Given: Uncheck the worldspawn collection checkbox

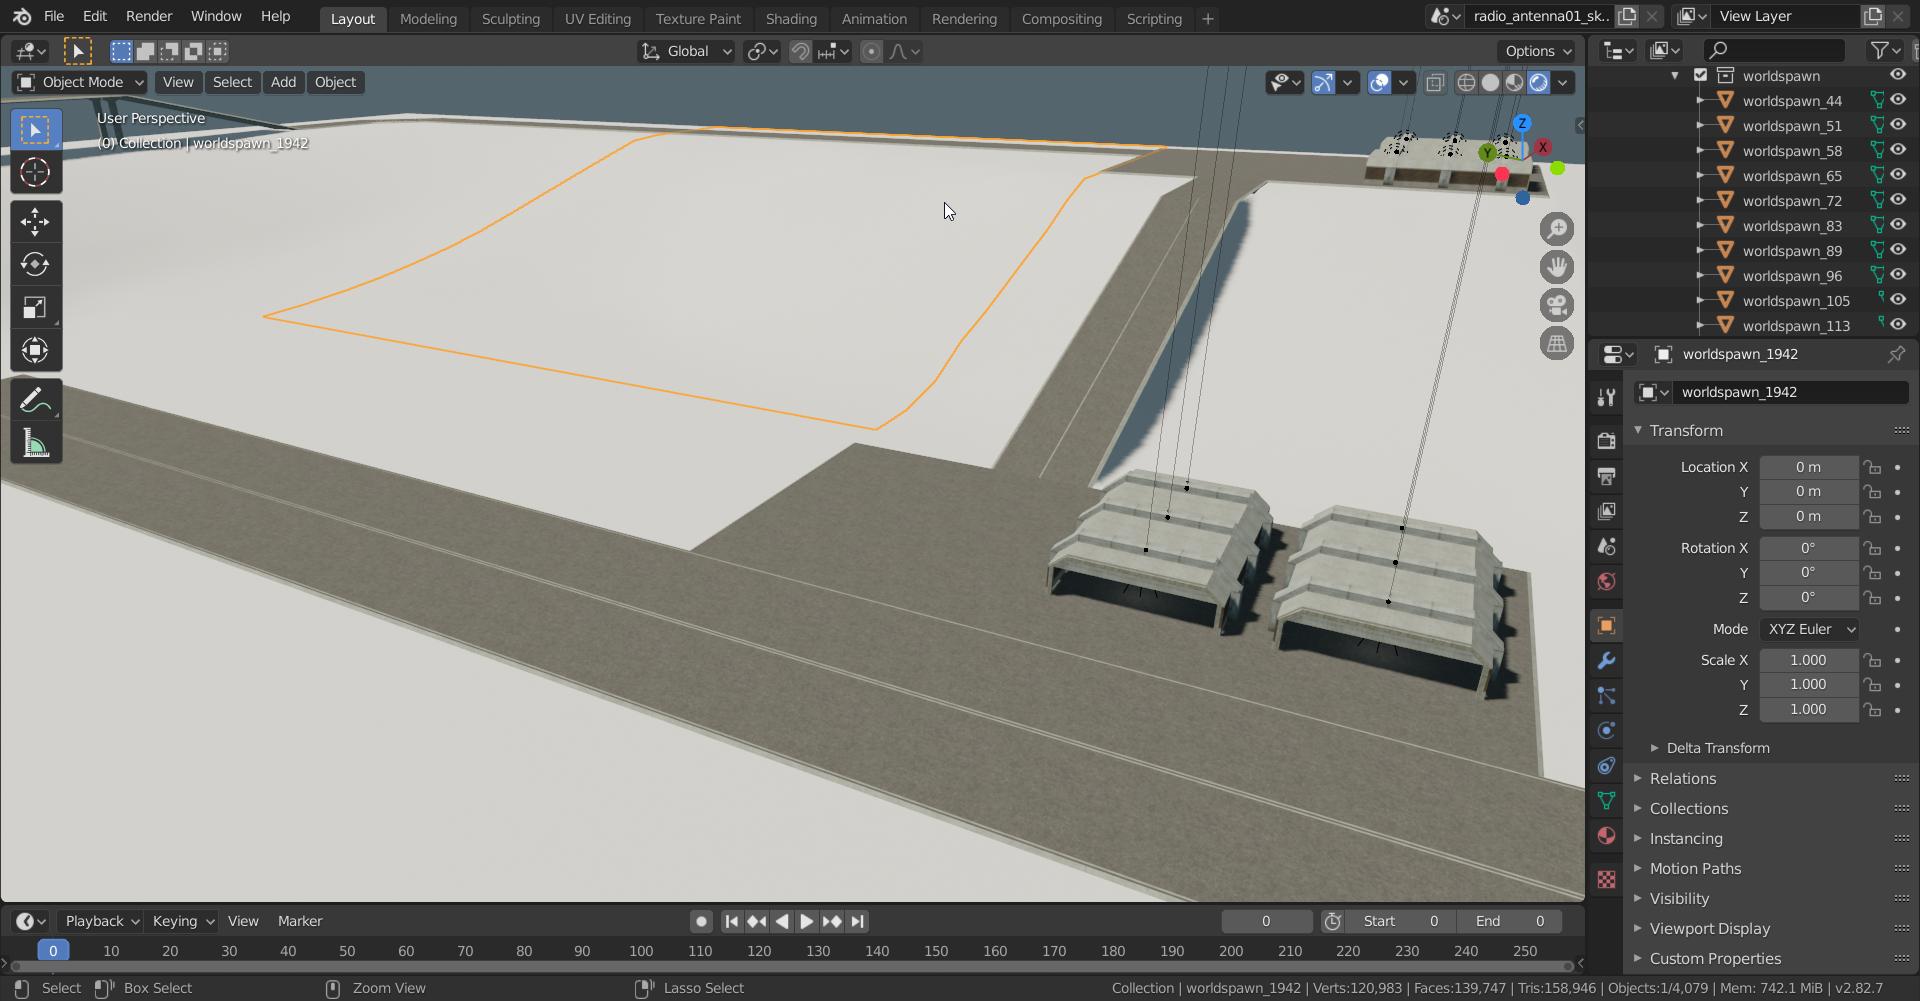Looking at the screenshot, I should [x=1700, y=75].
